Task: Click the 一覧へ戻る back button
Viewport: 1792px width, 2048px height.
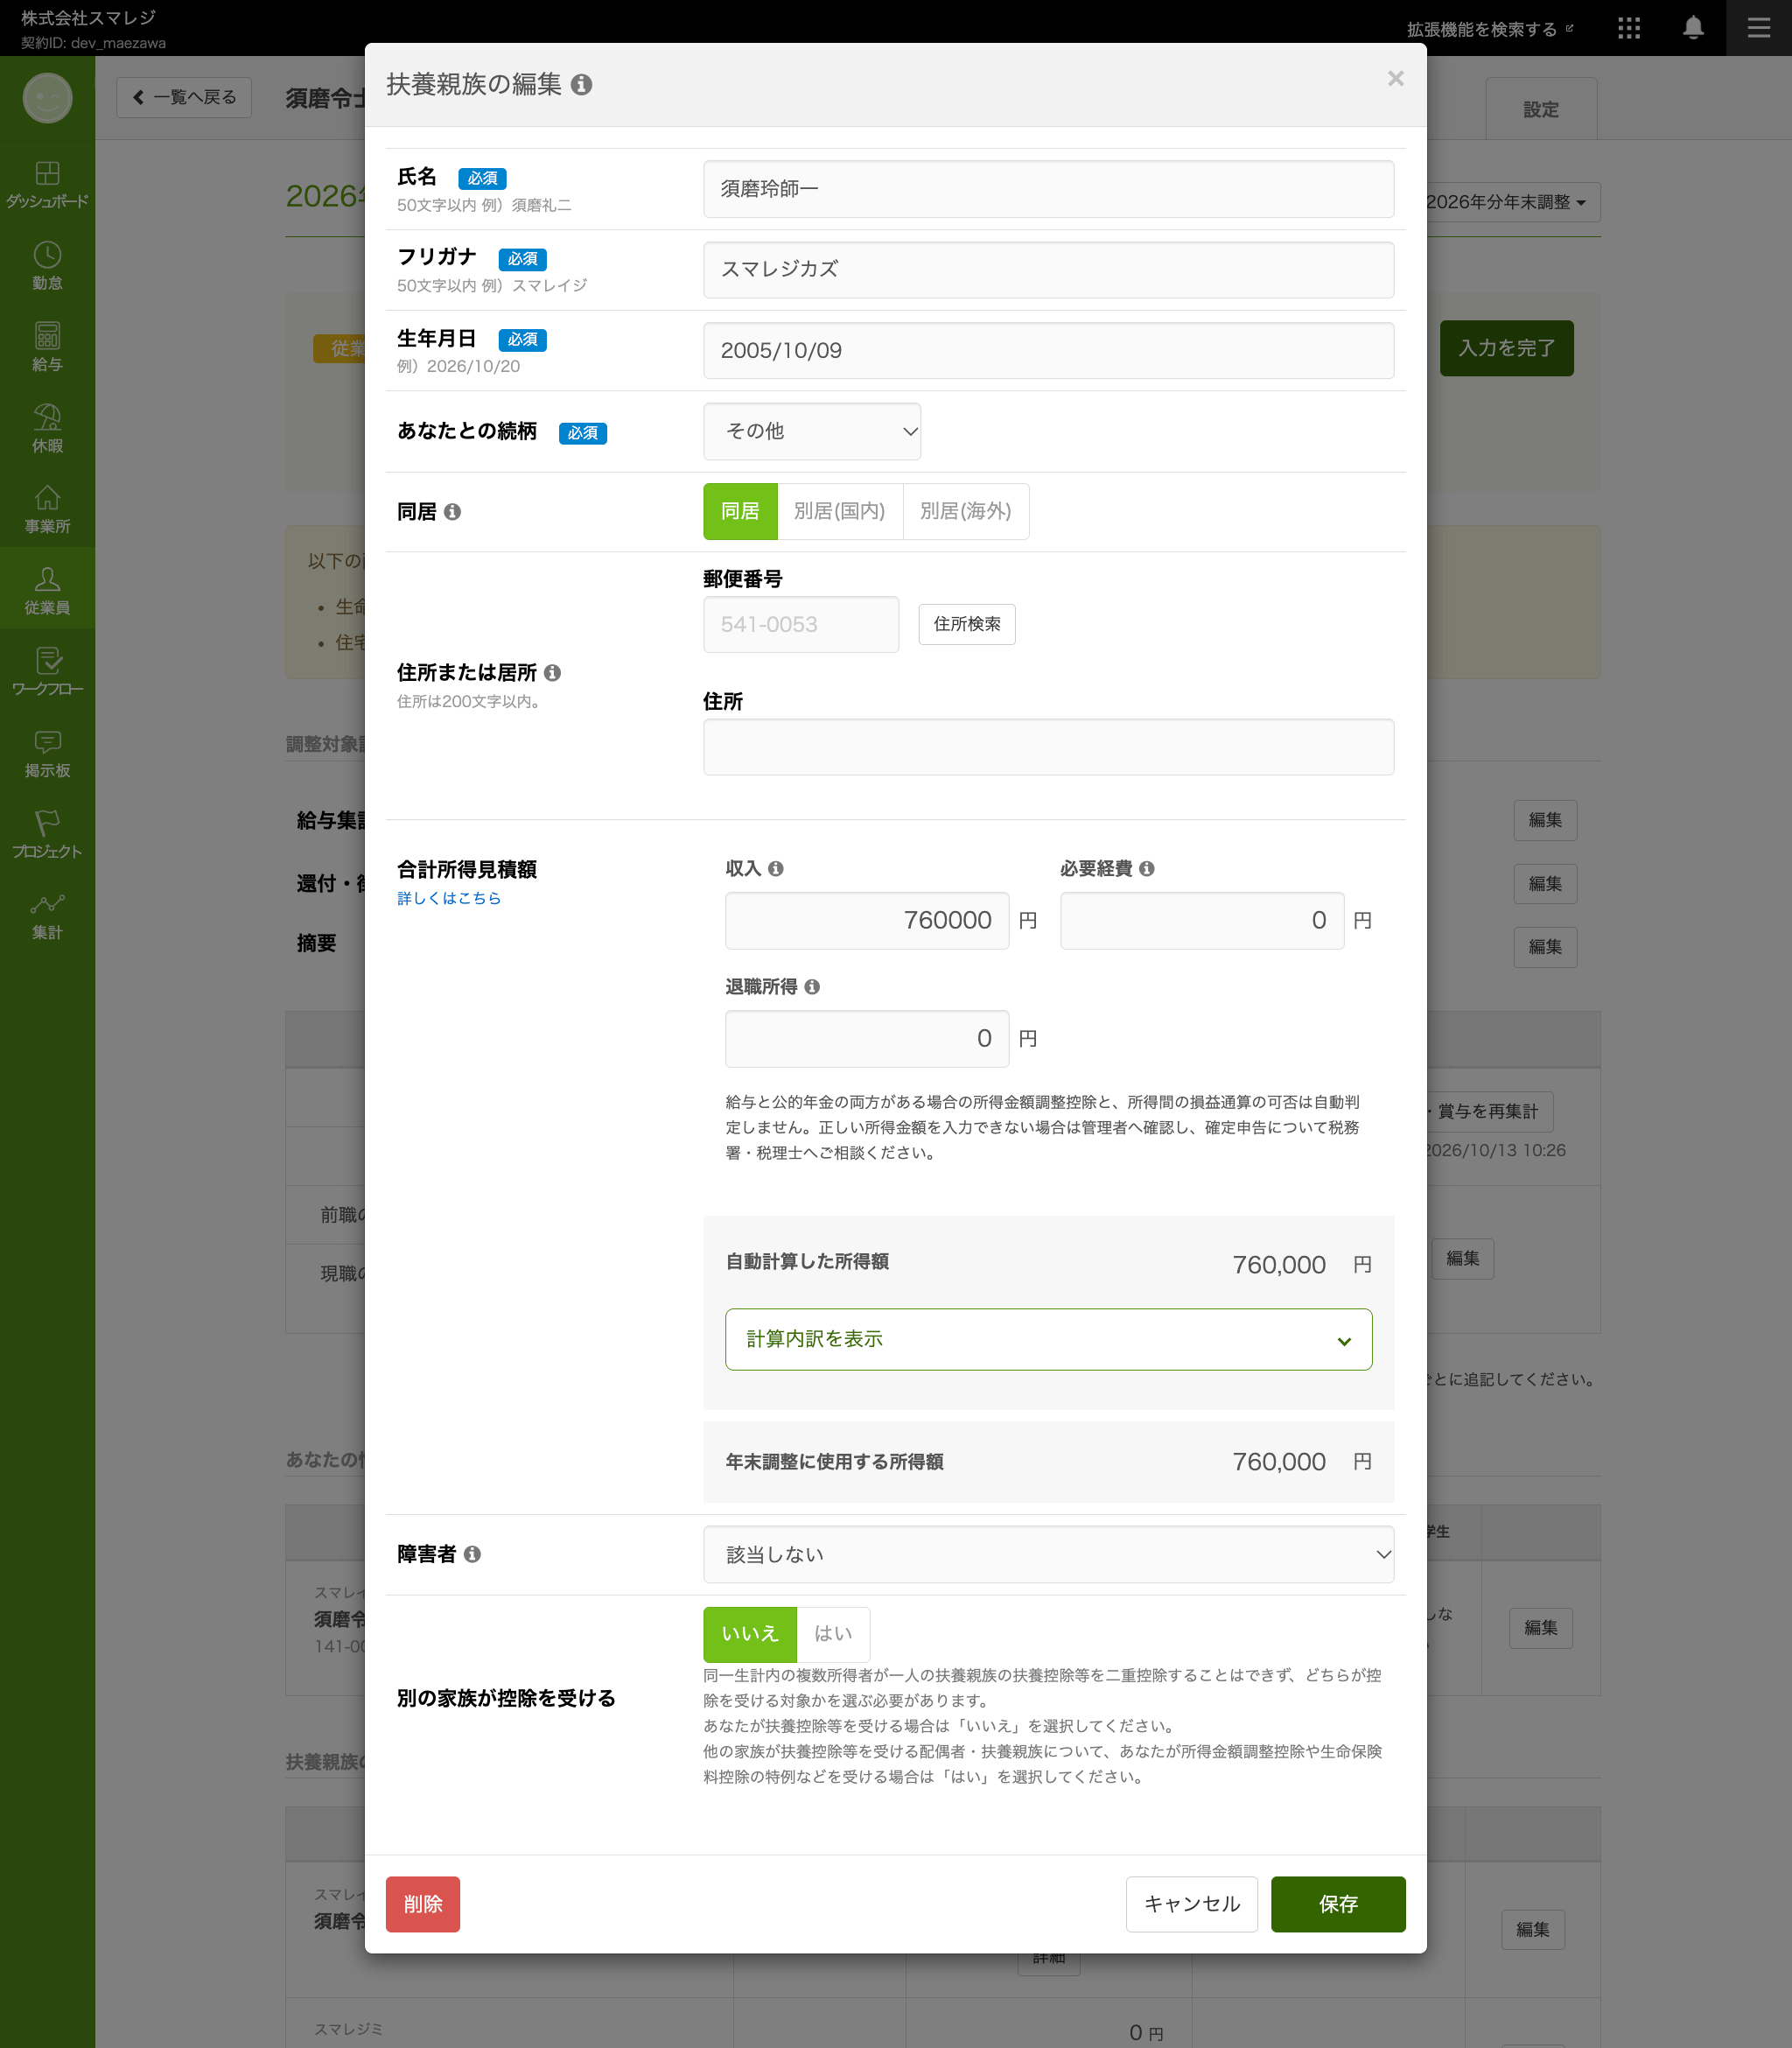Action: point(184,98)
